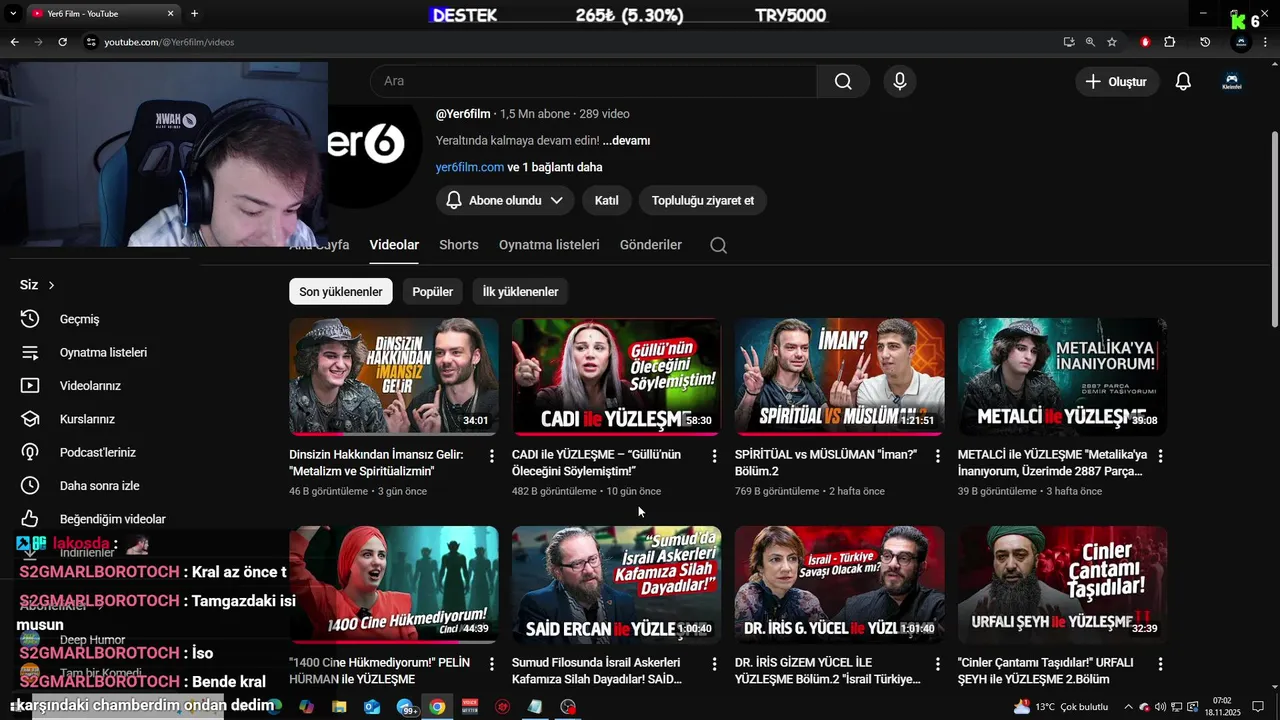Switch to the Videolar tab
Screen dimensions: 1280x720
(394, 245)
